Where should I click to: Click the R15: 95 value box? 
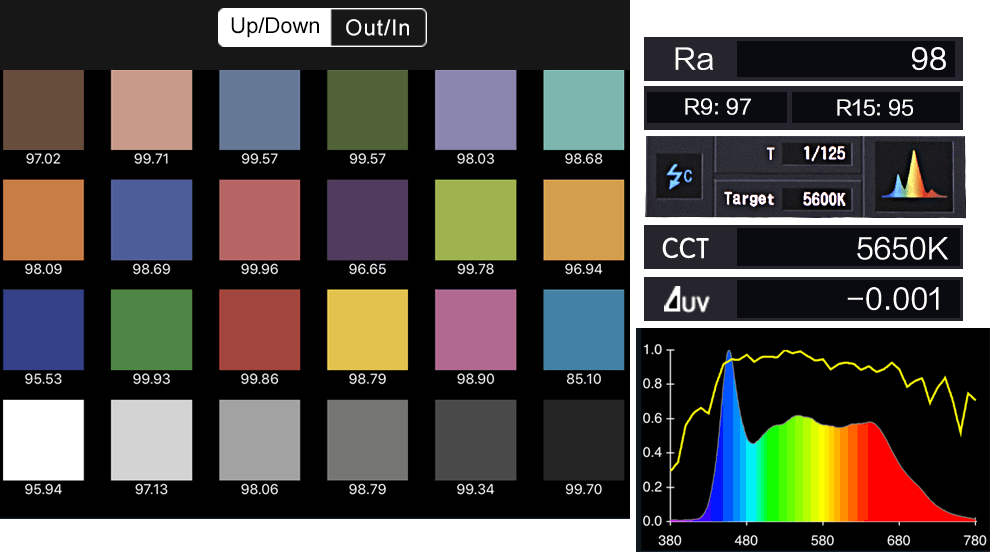point(875,107)
